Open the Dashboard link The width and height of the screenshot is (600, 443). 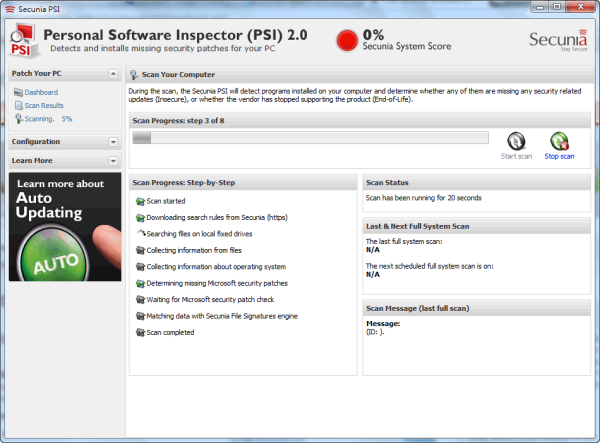point(41,92)
